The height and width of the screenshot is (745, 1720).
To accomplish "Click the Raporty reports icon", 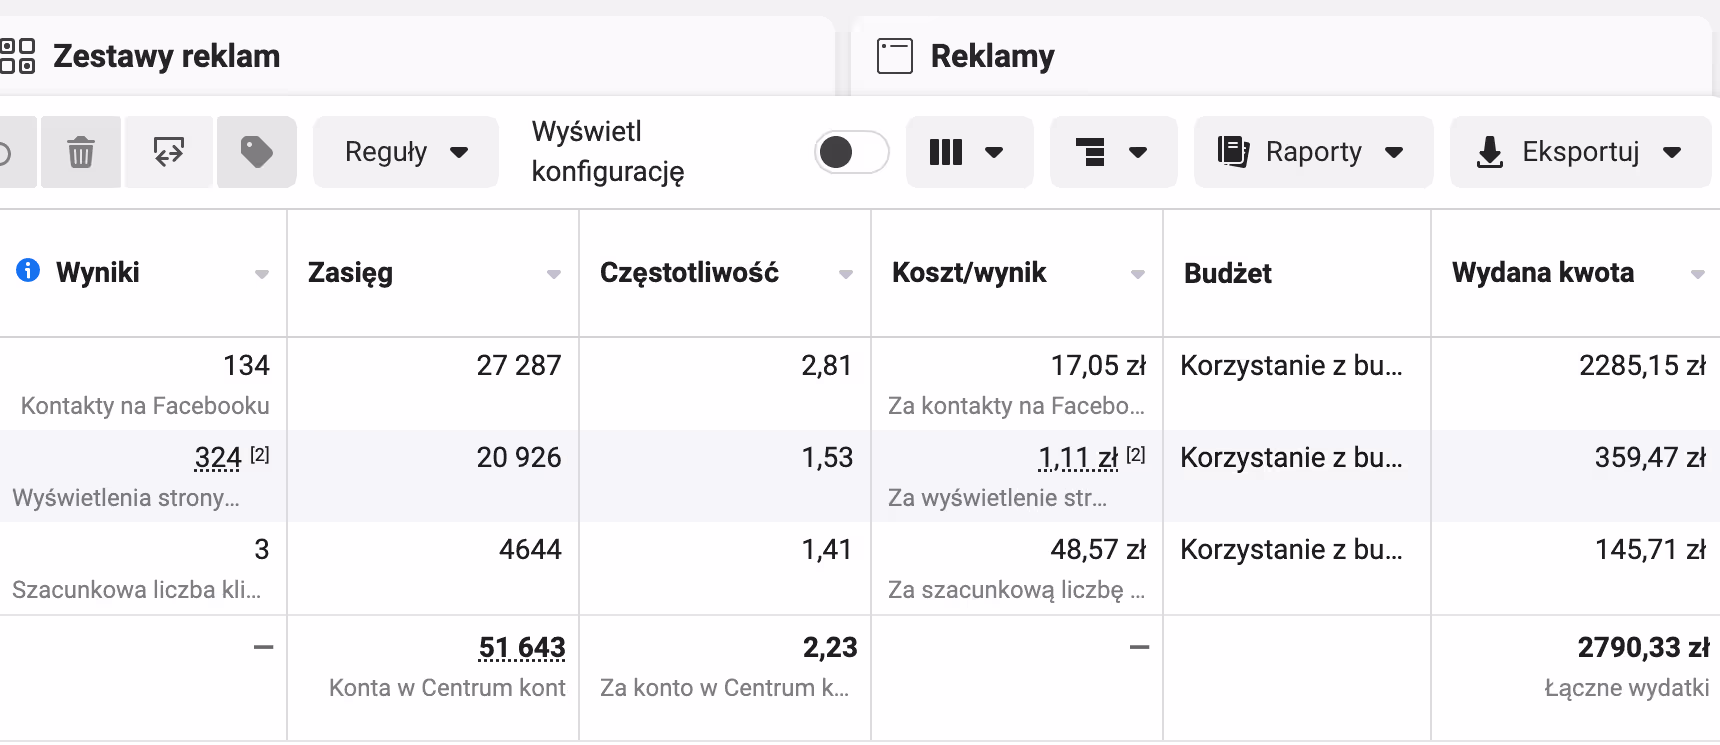I will [1233, 152].
